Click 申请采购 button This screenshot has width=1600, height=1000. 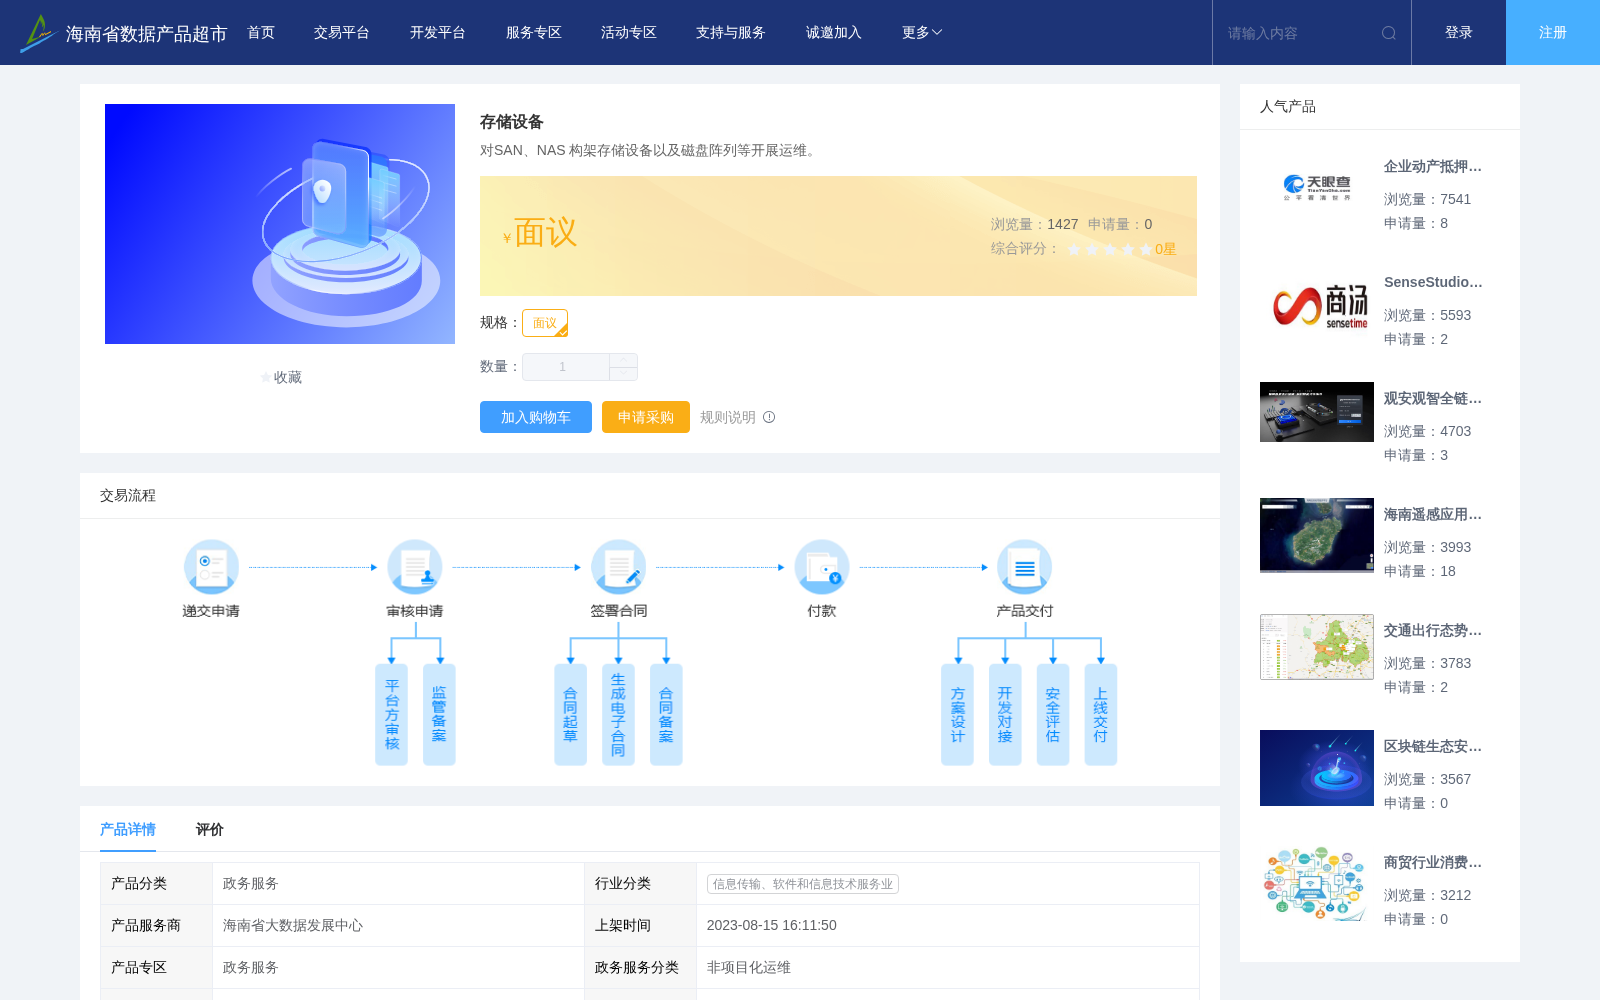[646, 417]
